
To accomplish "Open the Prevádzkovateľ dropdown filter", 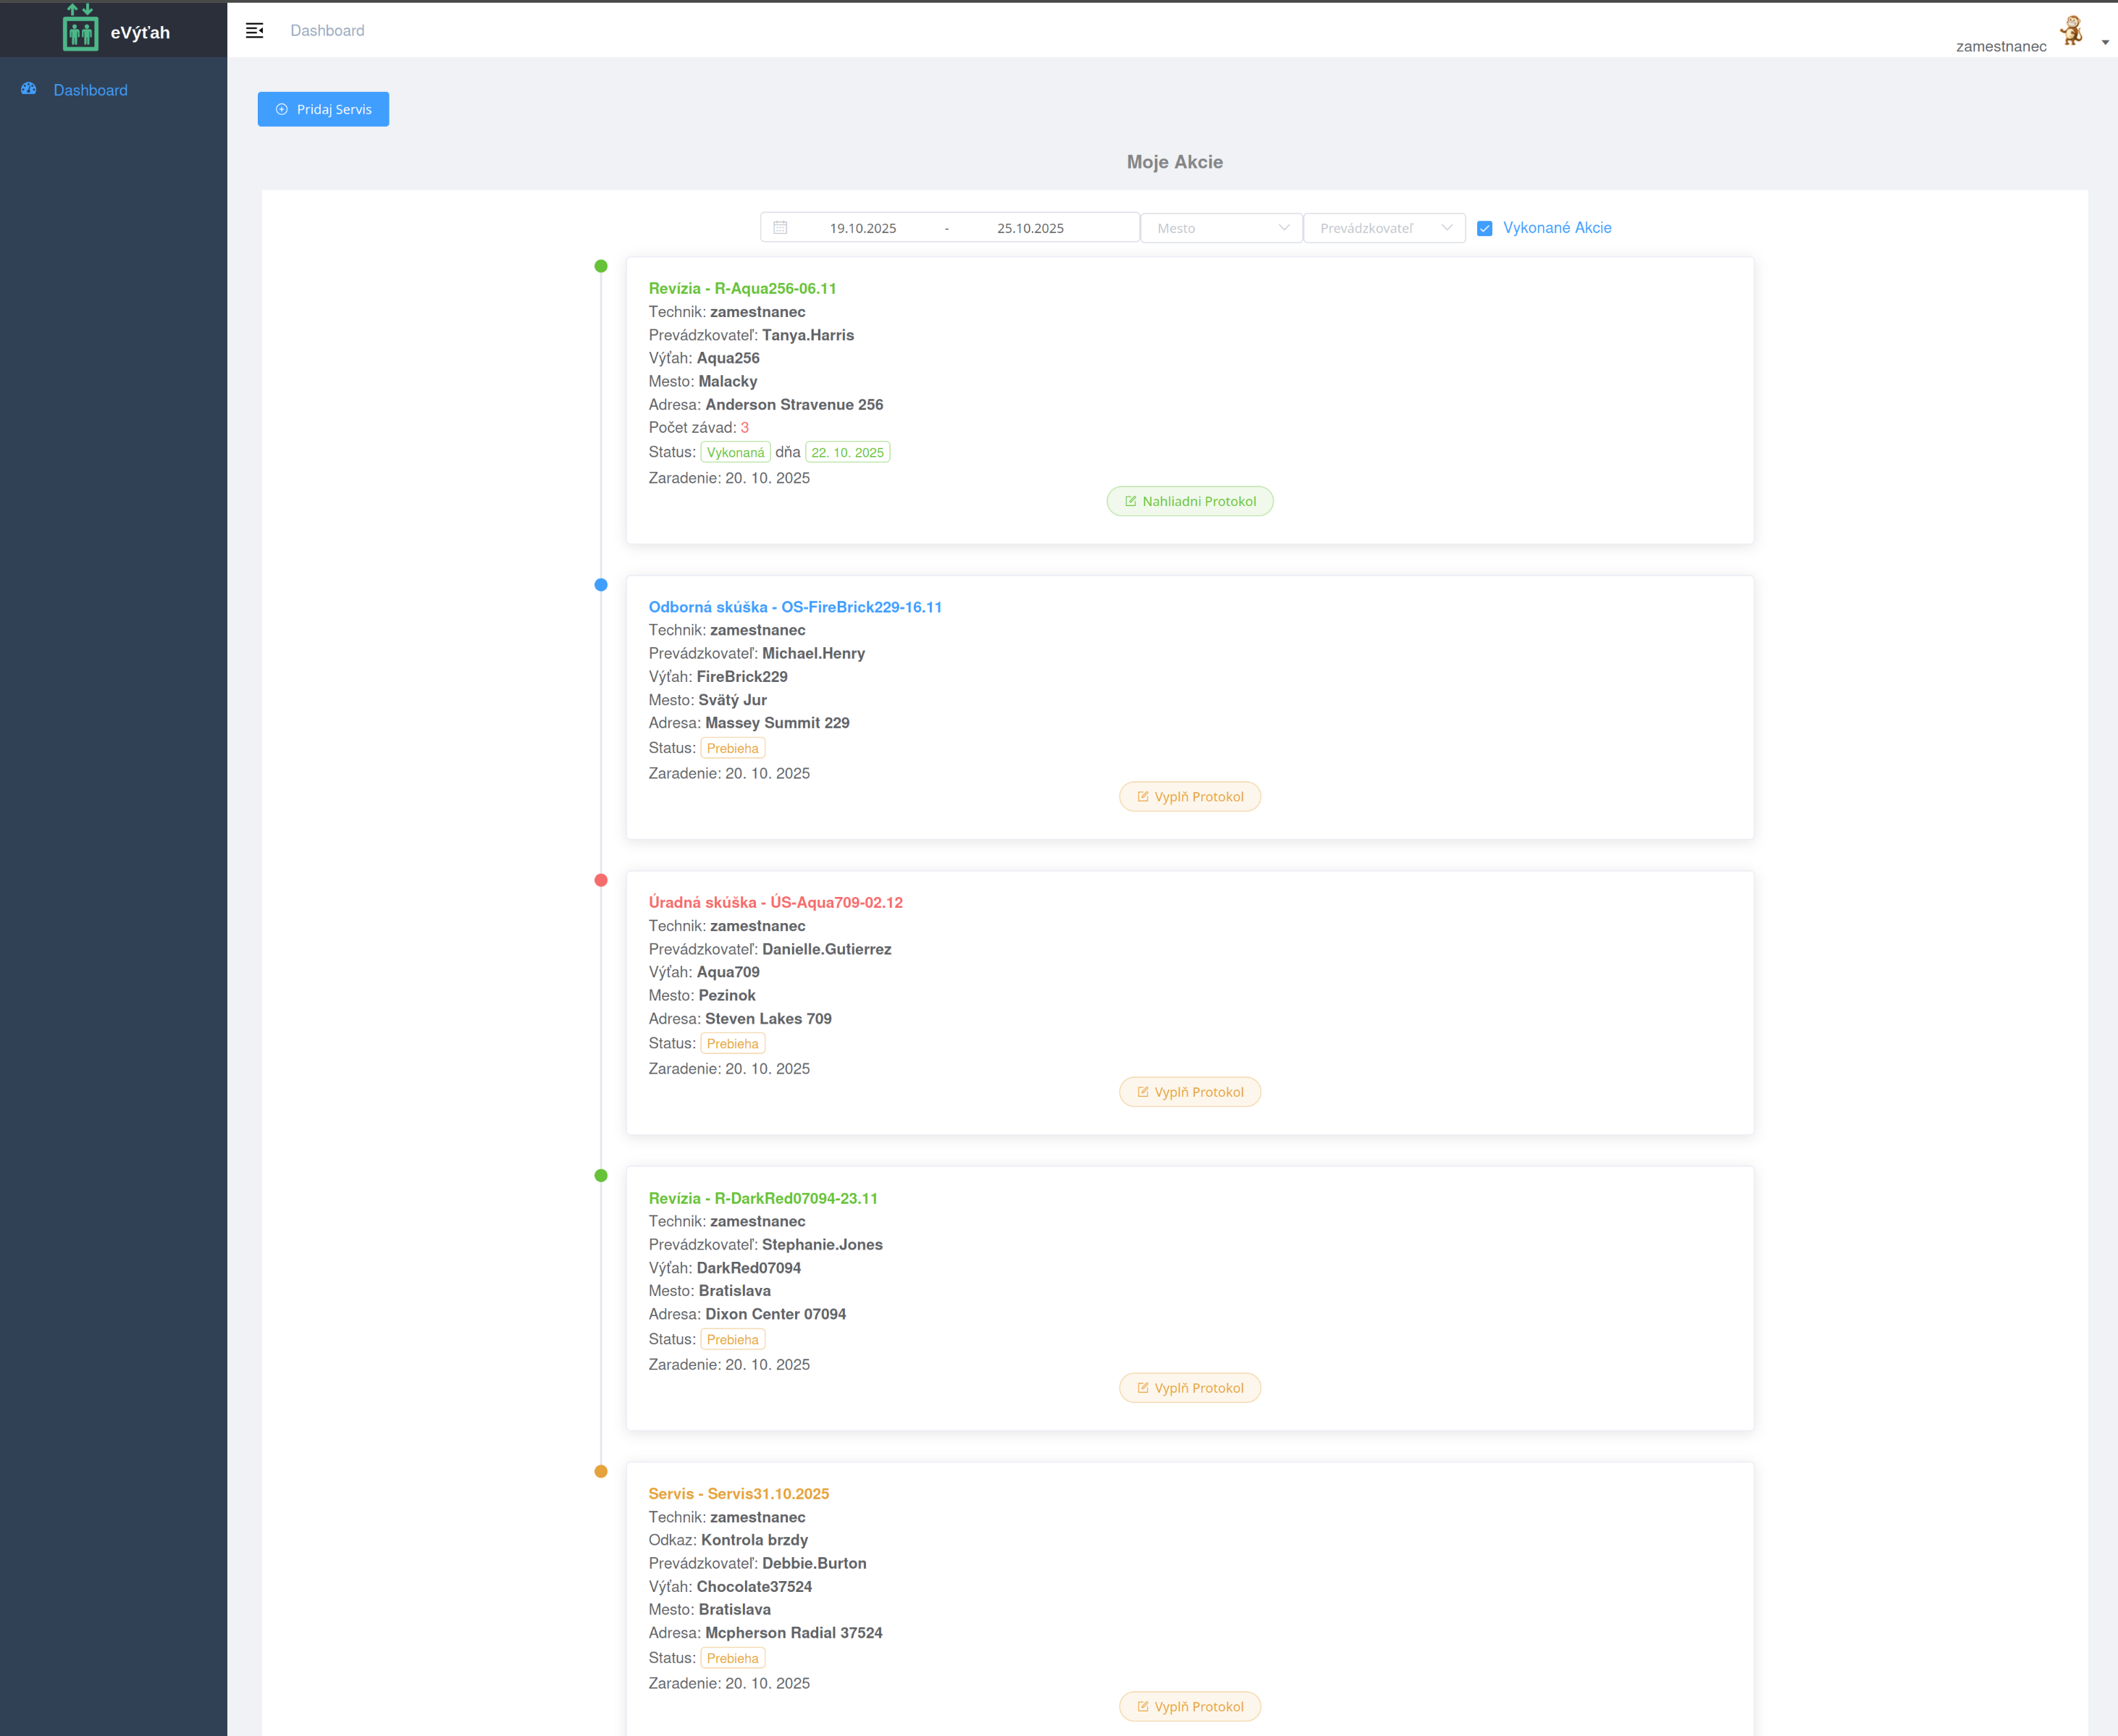I will point(1384,228).
